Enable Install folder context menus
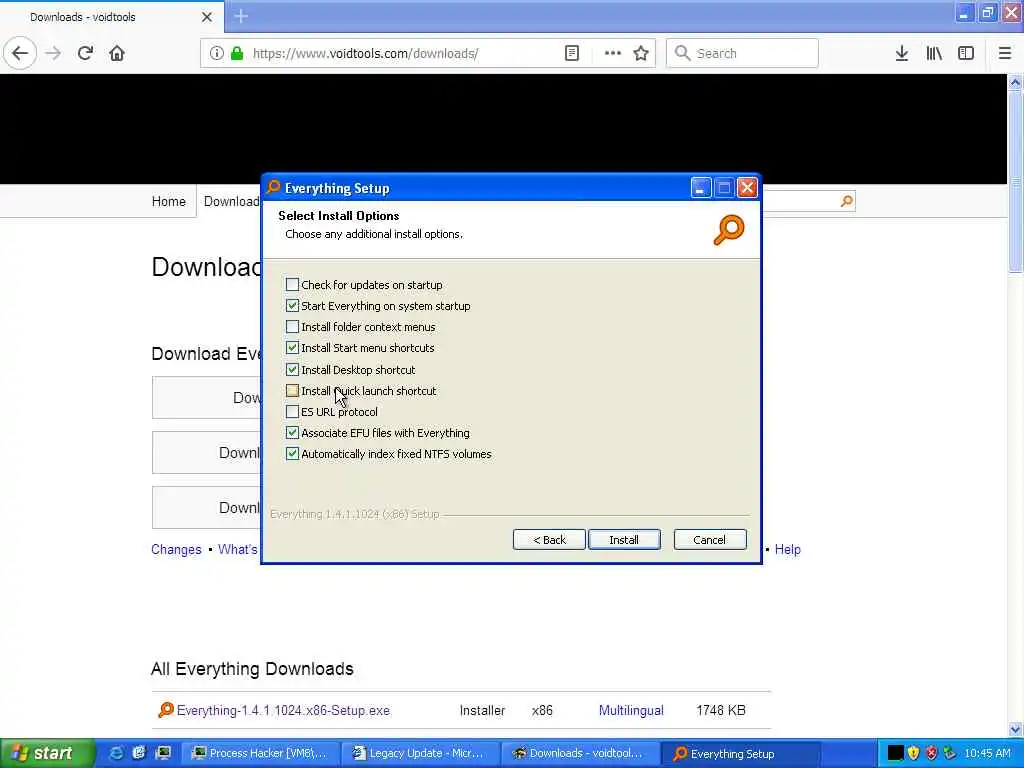1024x768 pixels. [293, 327]
